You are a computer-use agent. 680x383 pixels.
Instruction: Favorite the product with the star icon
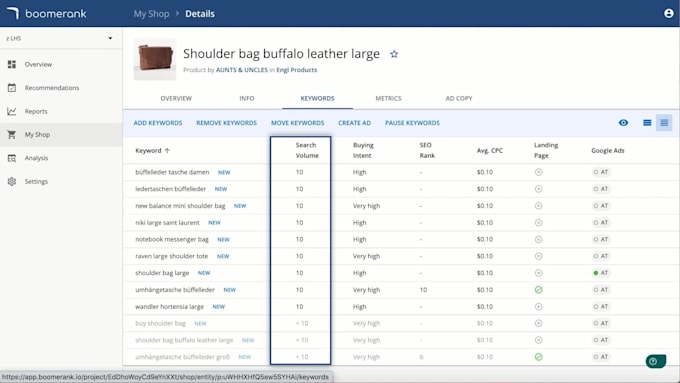point(394,54)
